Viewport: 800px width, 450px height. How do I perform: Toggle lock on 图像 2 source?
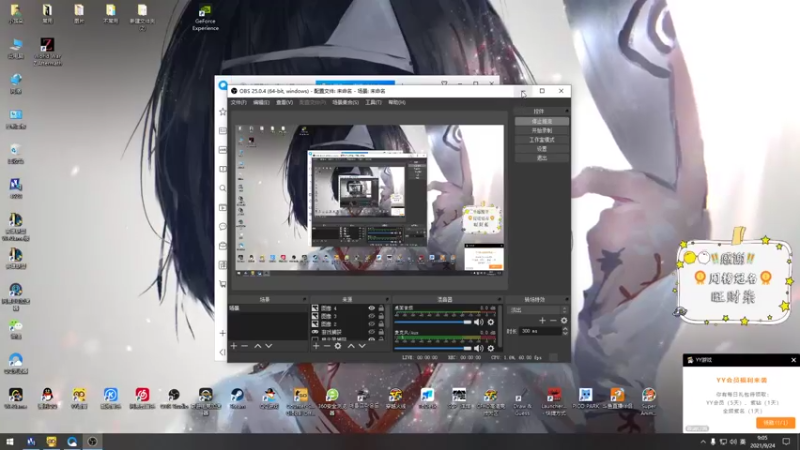coord(381,324)
